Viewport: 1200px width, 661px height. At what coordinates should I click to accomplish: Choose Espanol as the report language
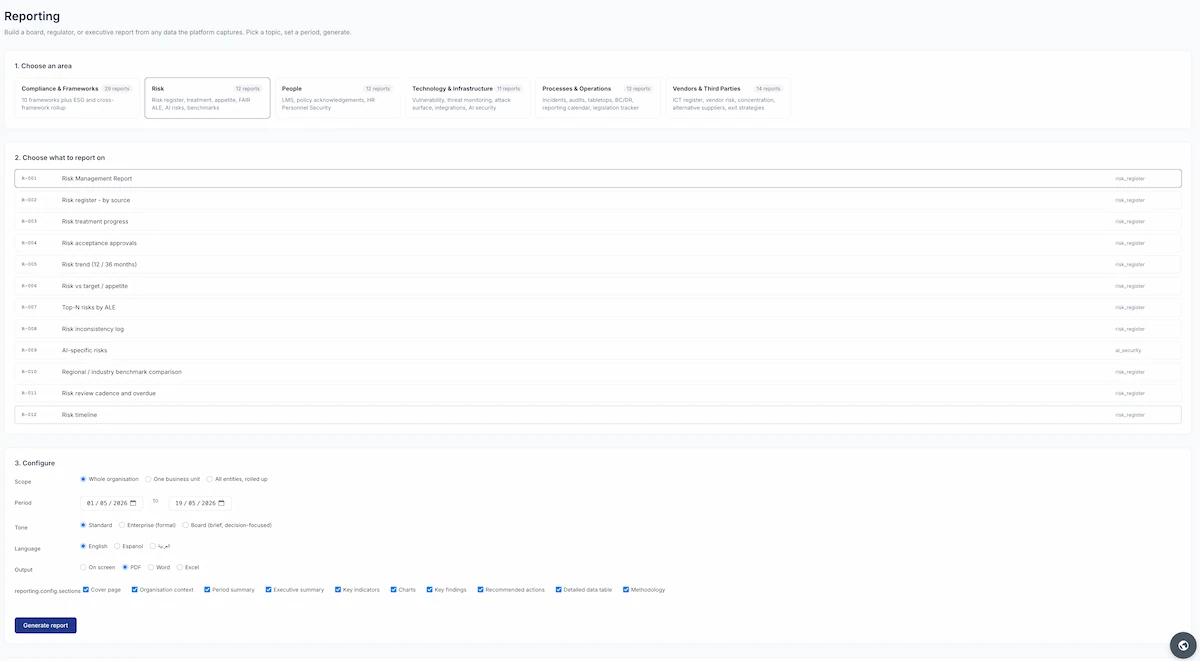[117, 546]
